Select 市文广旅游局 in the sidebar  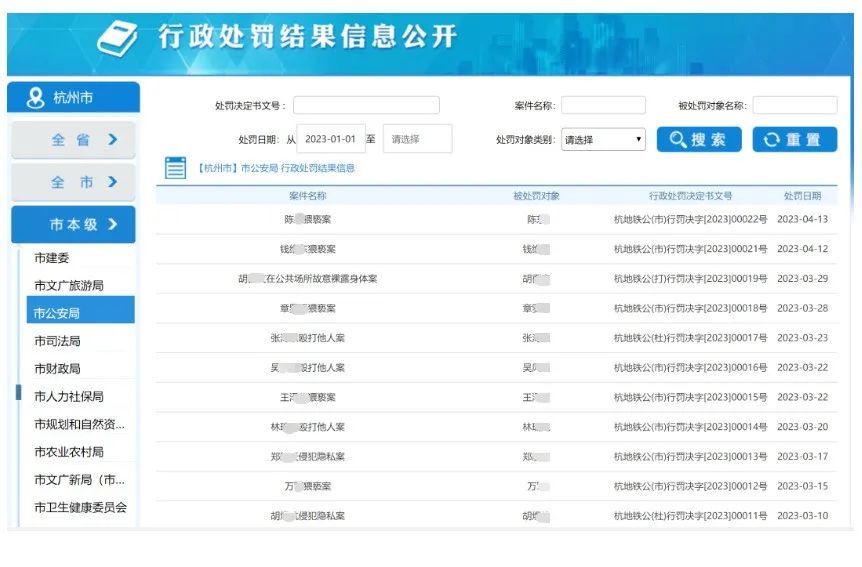(69, 286)
